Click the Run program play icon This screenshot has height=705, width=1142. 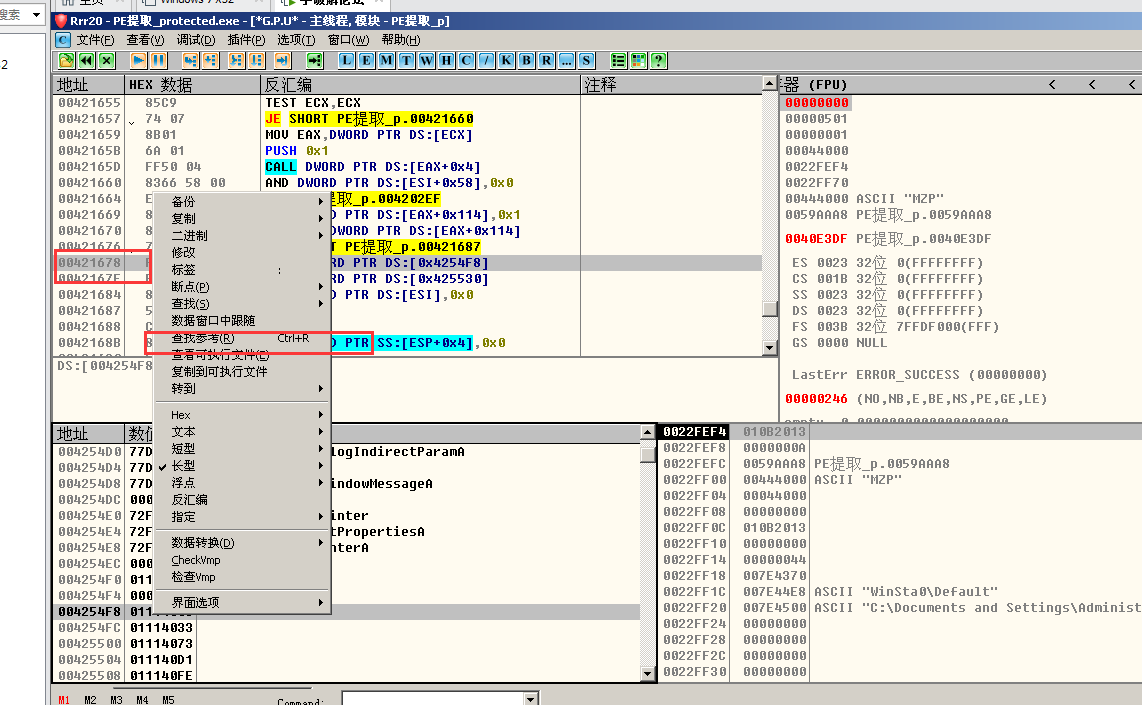tap(138, 60)
